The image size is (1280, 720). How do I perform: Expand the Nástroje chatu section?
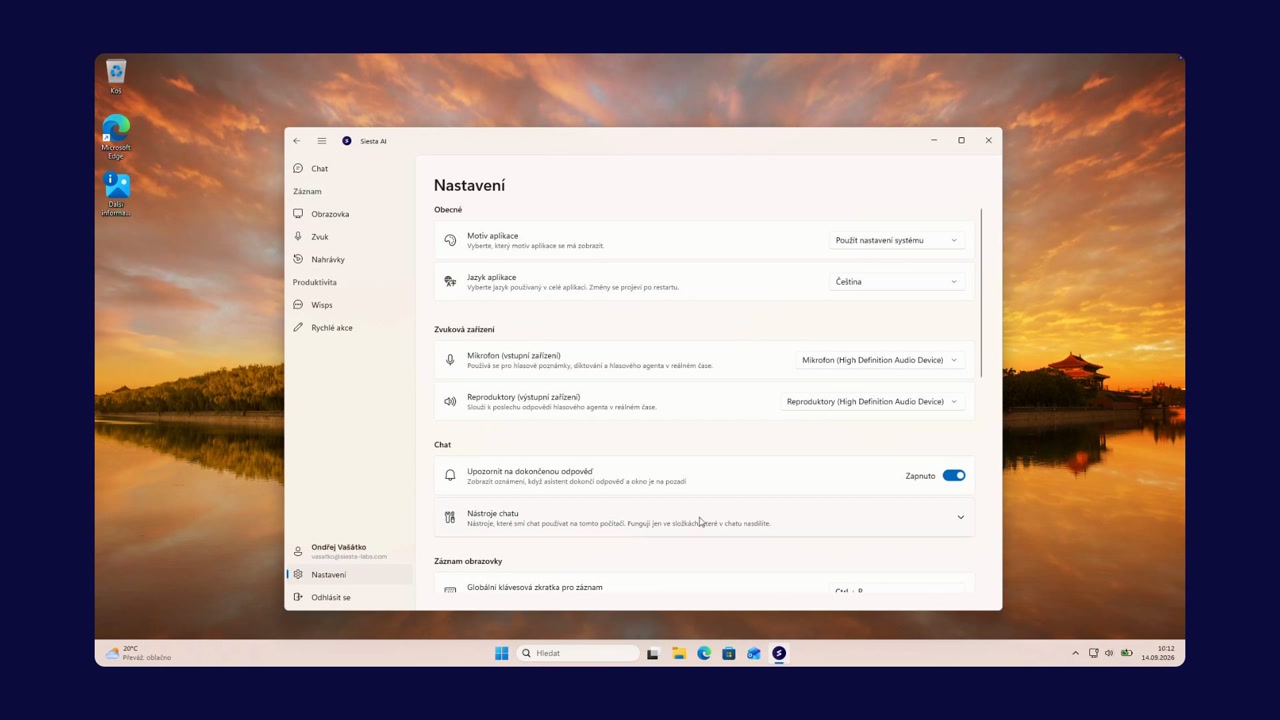705,518
